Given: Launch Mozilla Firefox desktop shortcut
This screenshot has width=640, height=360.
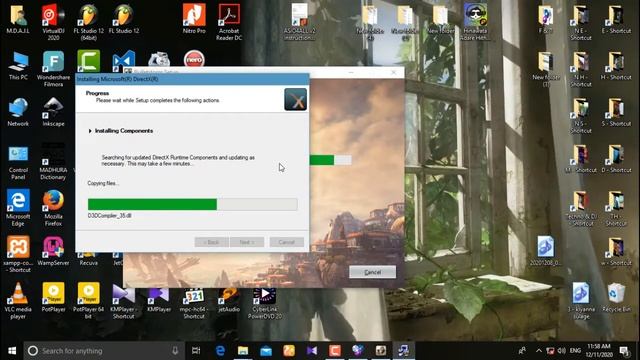Looking at the screenshot, I should point(53,208).
